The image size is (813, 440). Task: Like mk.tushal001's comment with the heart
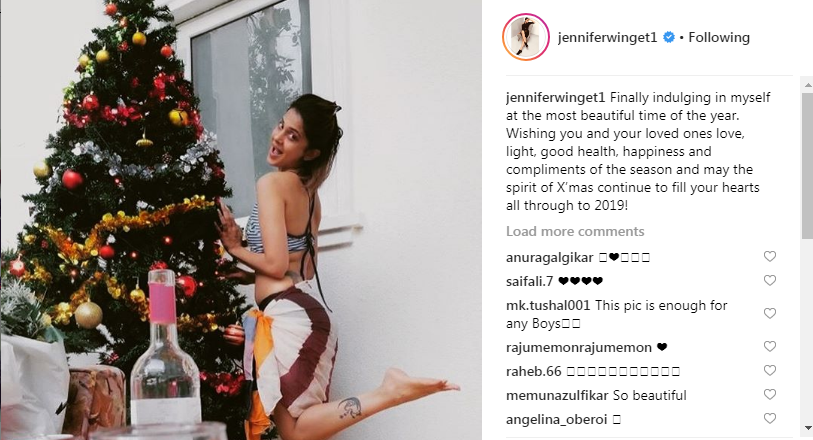770,314
